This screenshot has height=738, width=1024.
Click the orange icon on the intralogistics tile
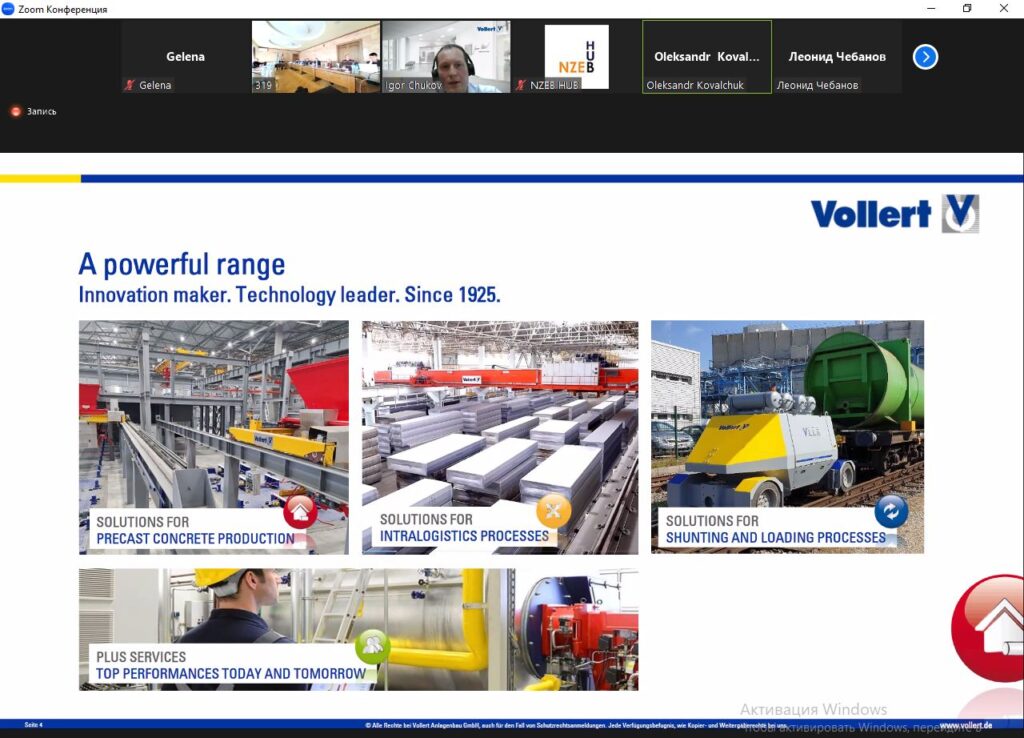[x=553, y=510]
